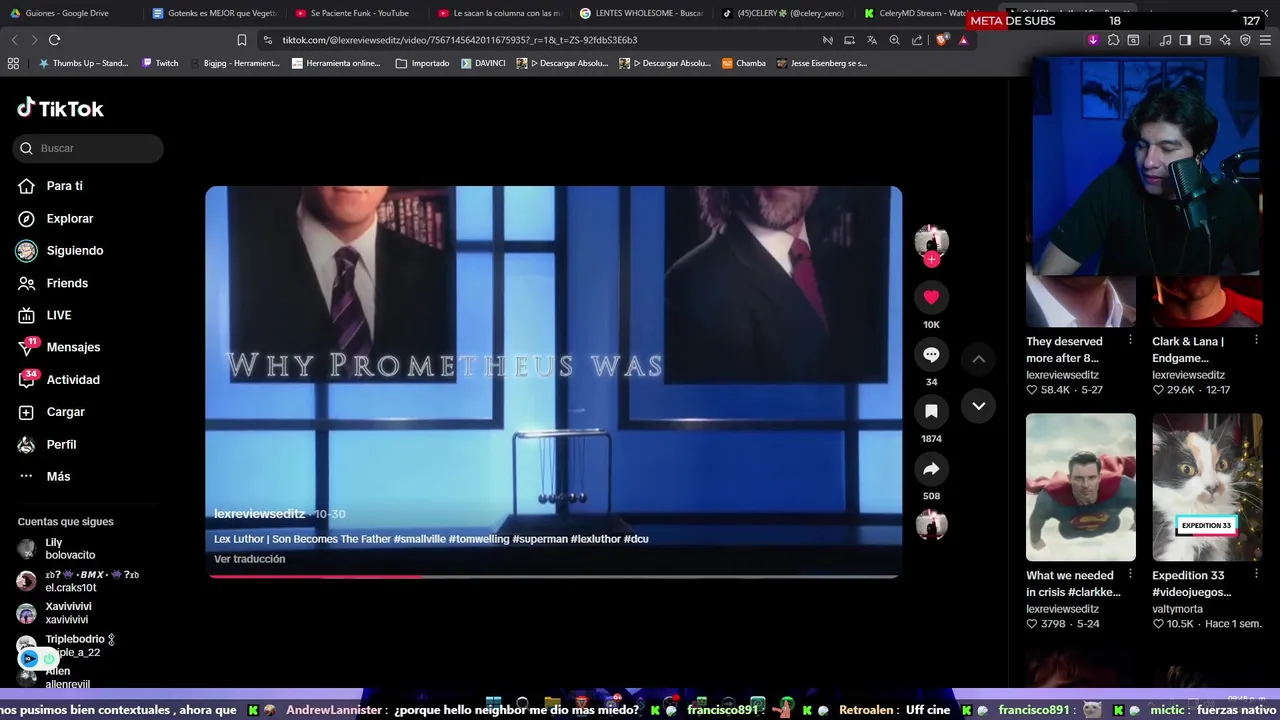Image resolution: width=1280 pixels, height=720 pixels.
Task: Open options for 'They deserved more after 8...'
Action: tap(1130, 340)
